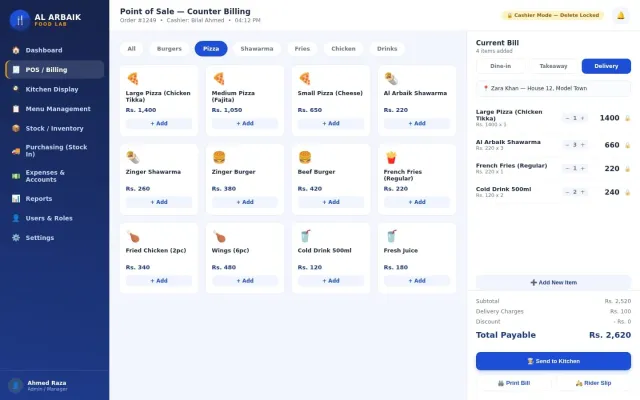Screen dimensions: 640x400
Task: Add Al Arbaik Shawarma to the bill
Action: point(417,123)
